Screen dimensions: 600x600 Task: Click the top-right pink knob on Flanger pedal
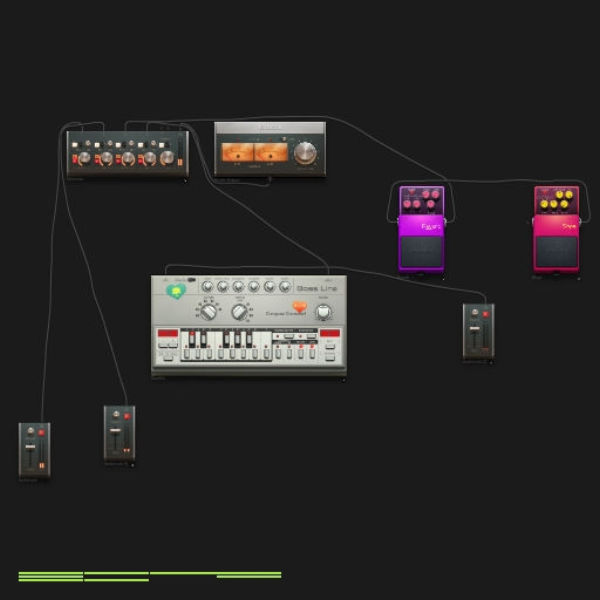pyautogui.click(x=435, y=194)
